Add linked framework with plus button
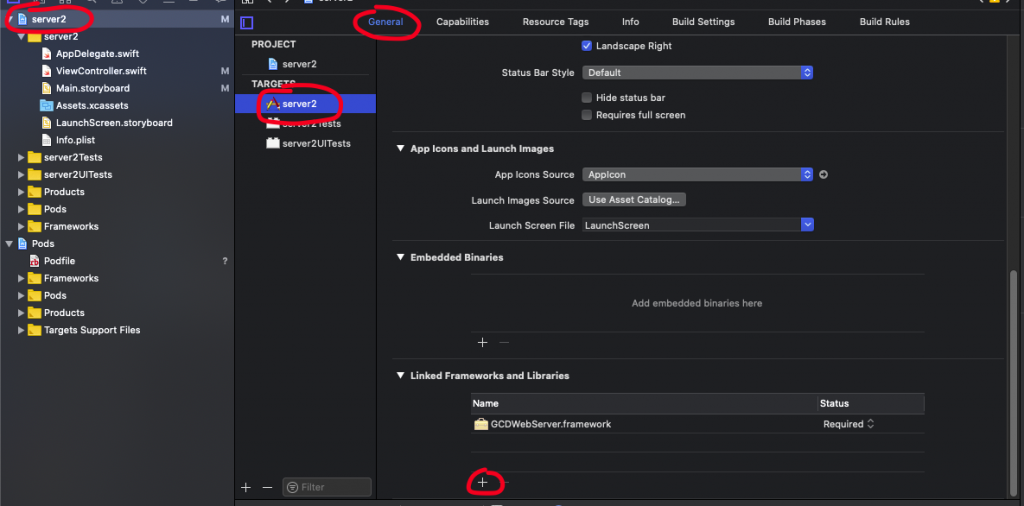1024x506 pixels. [482, 482]
